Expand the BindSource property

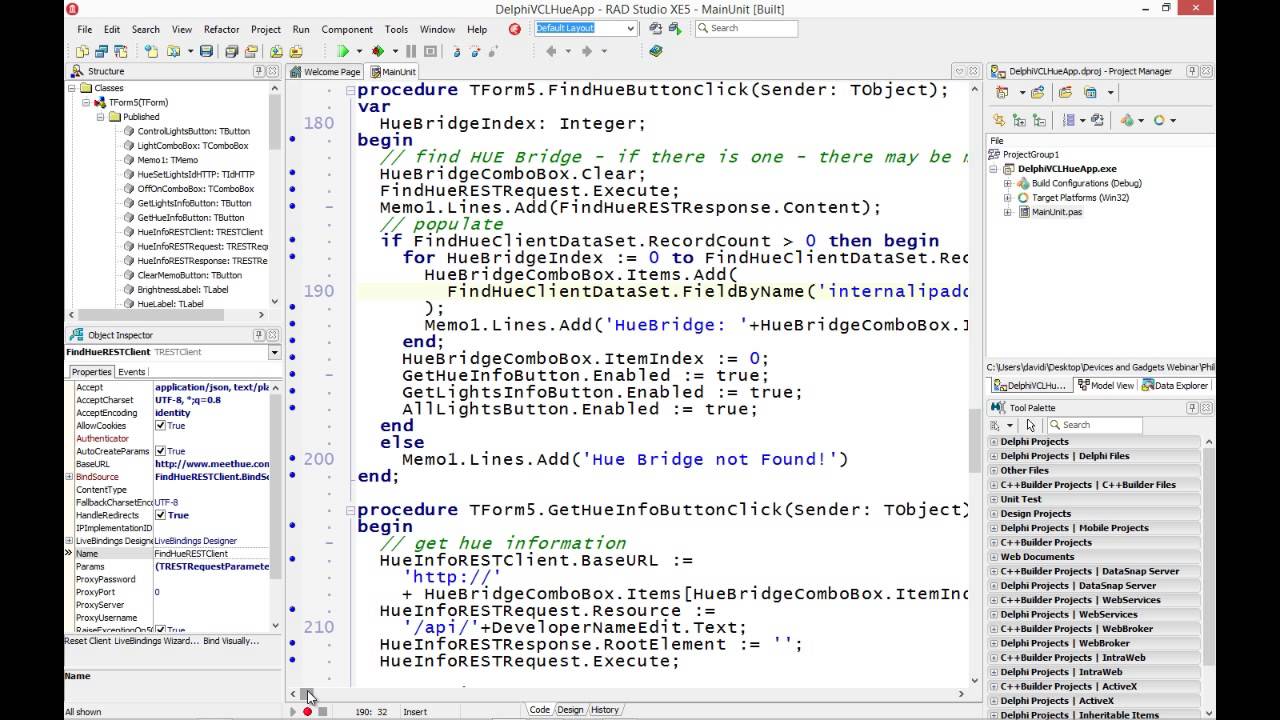70,477
